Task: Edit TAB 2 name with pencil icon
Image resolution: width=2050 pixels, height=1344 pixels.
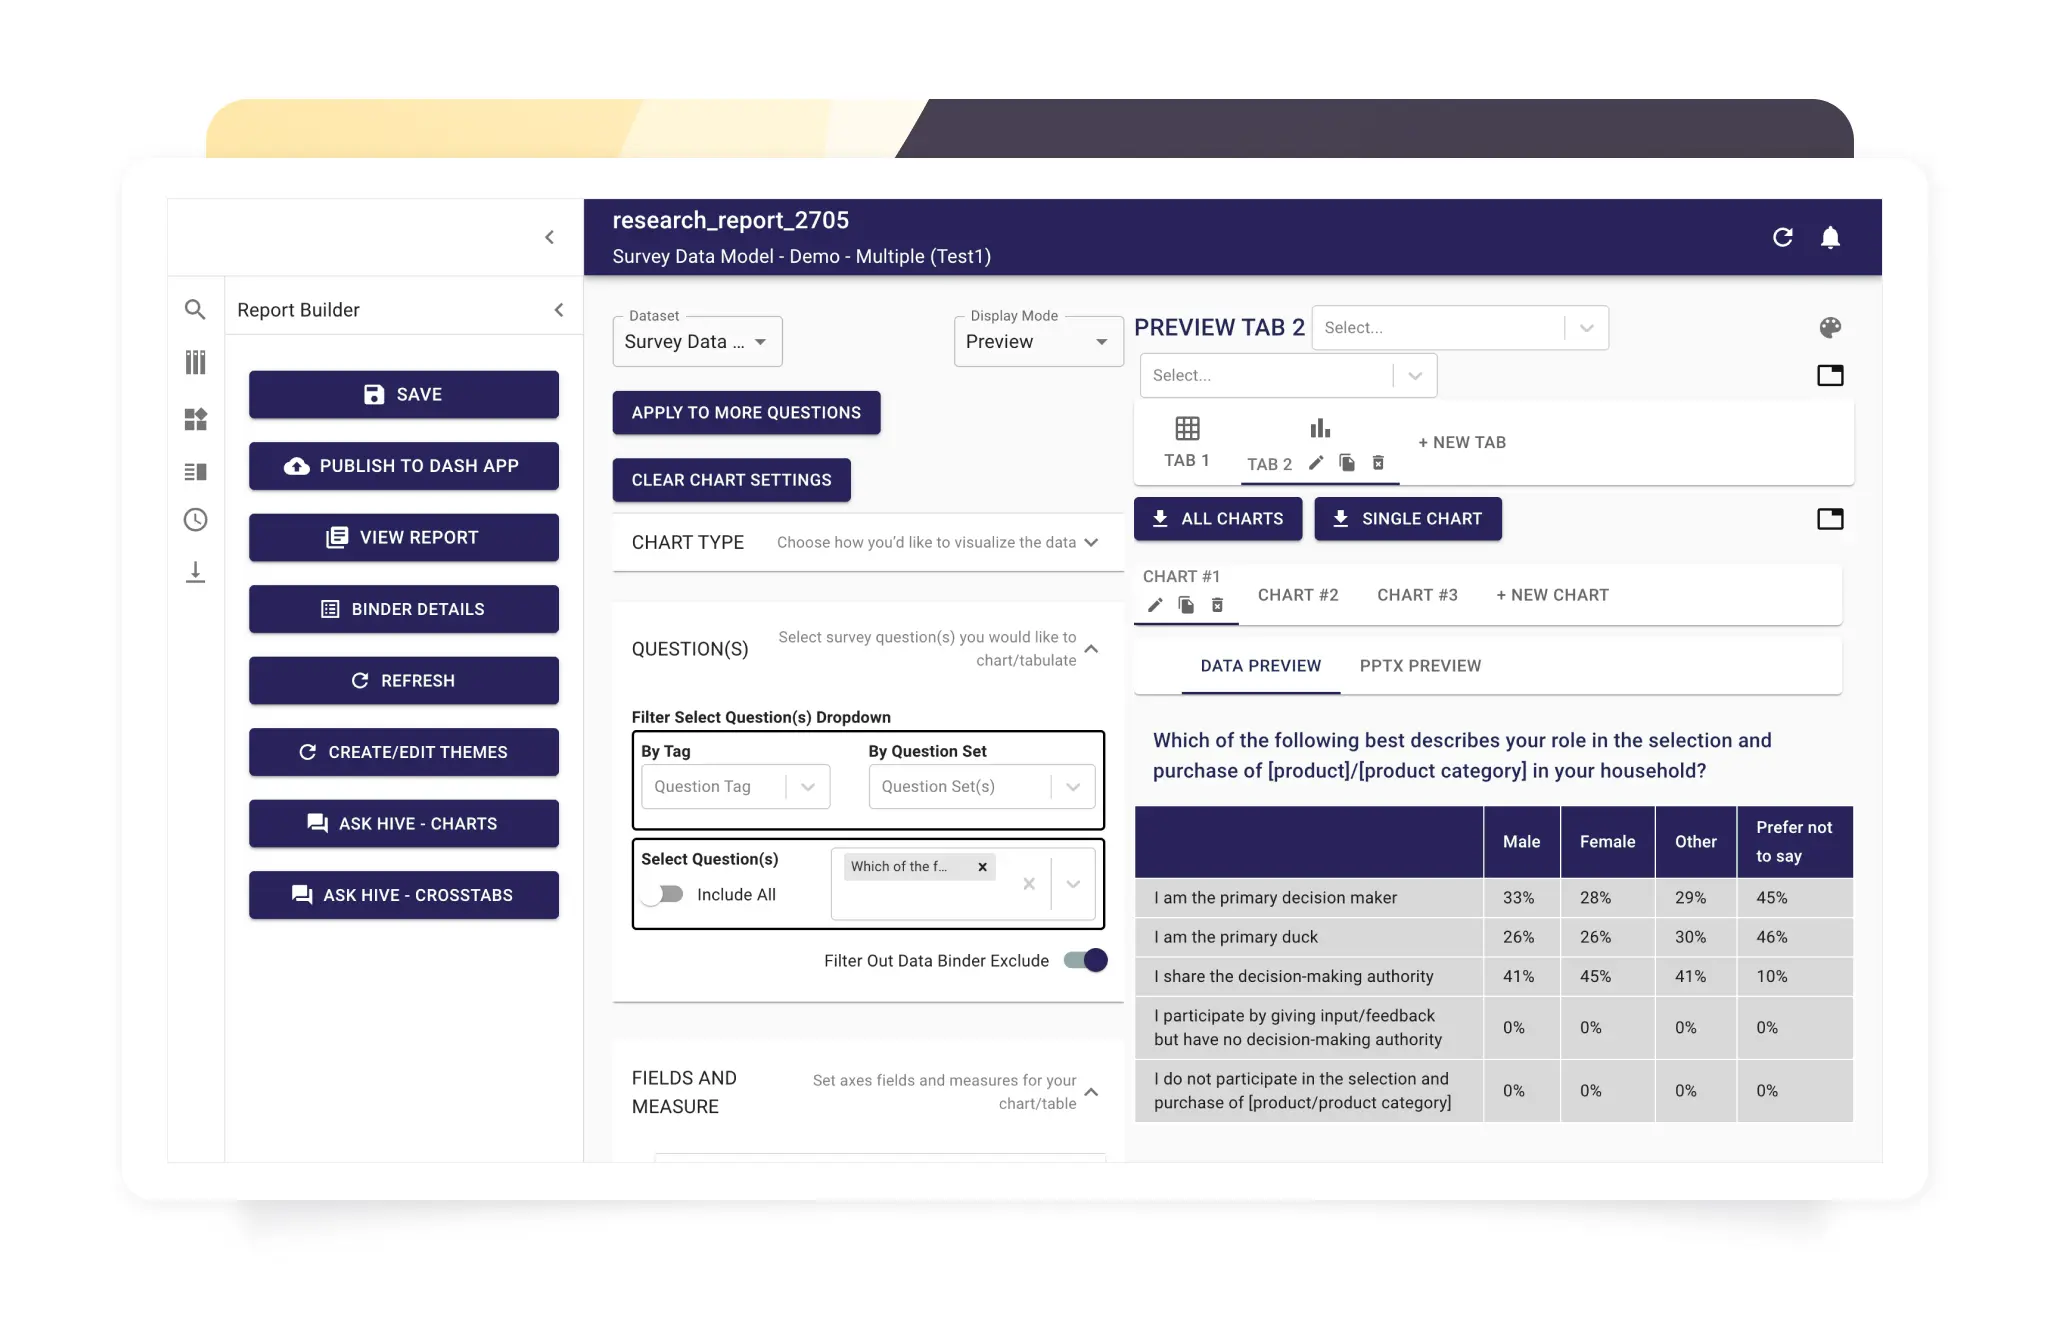Action: tap(1316, 462)
